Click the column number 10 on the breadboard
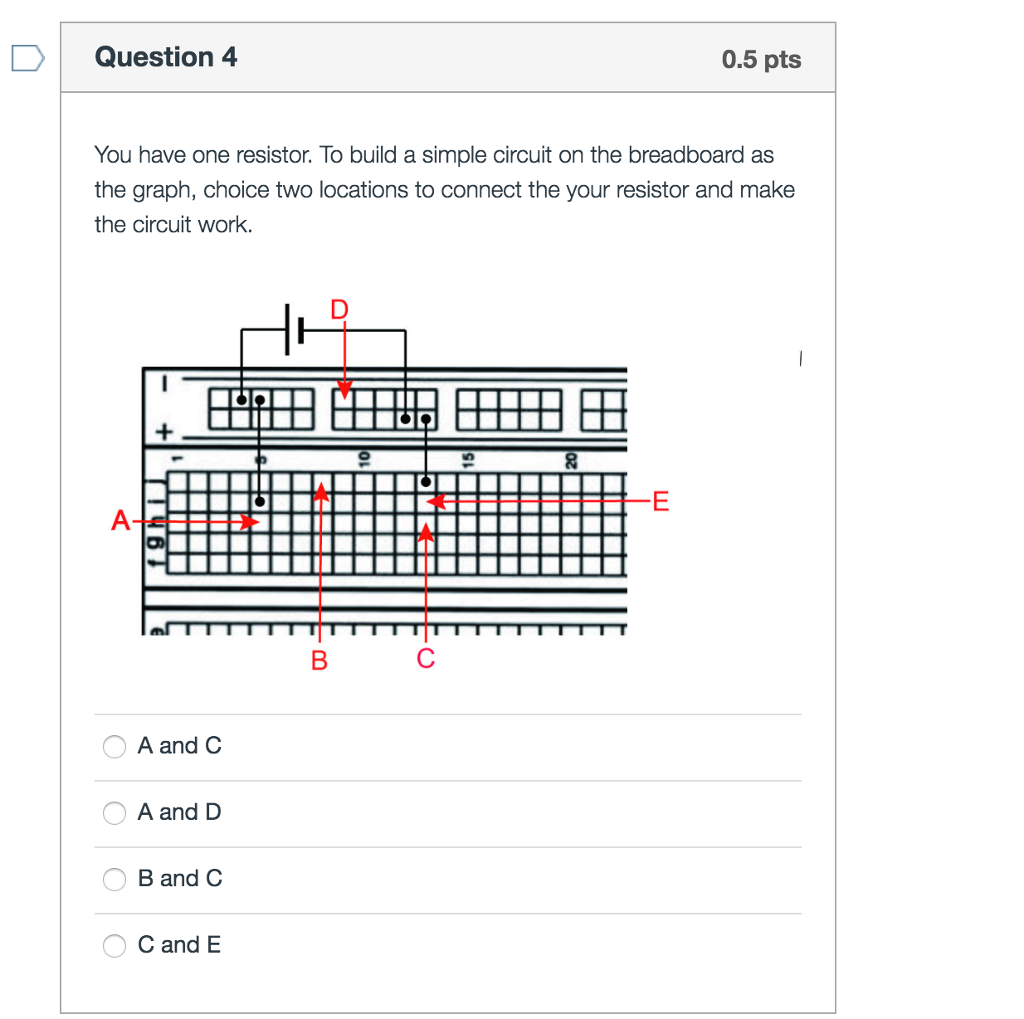Image resolution: width=1024 pixels, height=1019 pixels. click(365, 459)
